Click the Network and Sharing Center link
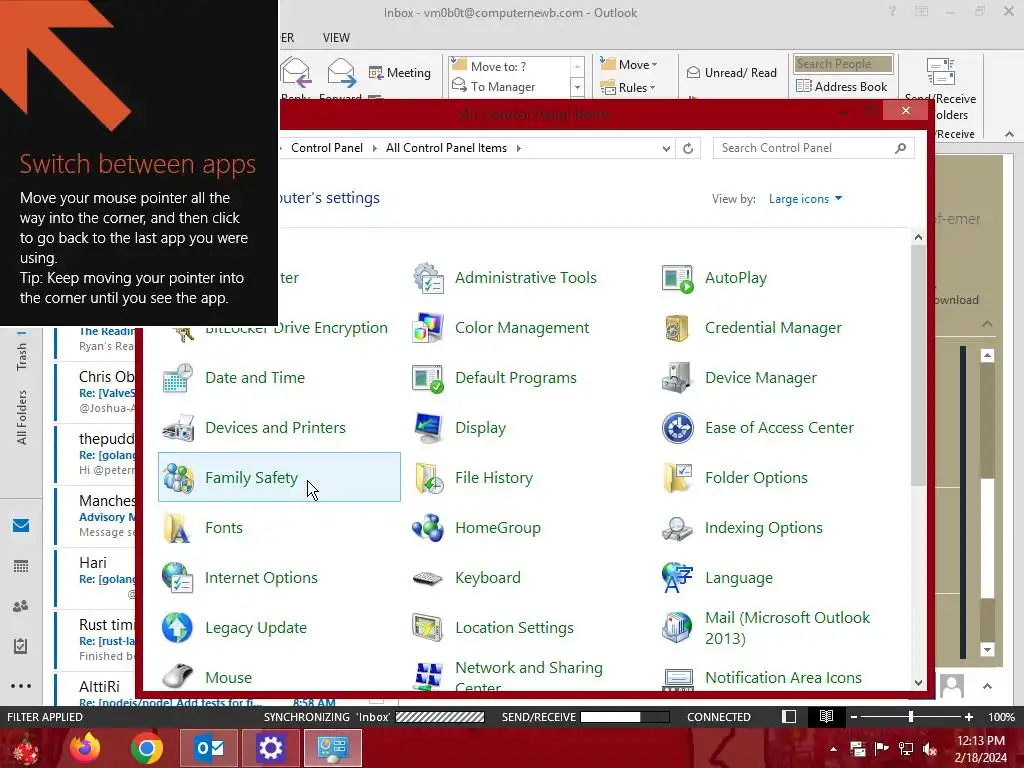 [529, 677]
